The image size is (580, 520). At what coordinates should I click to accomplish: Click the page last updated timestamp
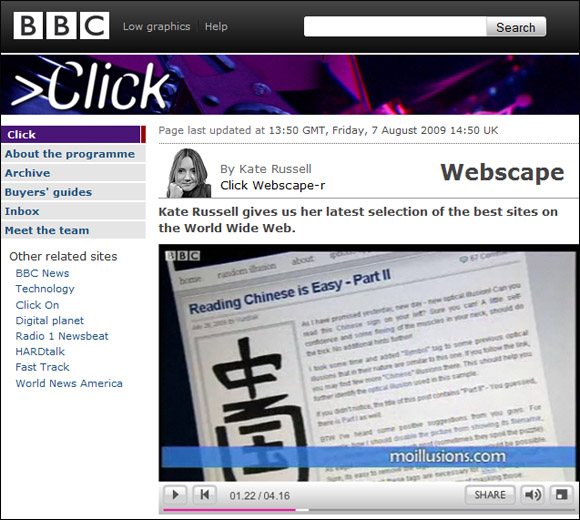point(328,131)
